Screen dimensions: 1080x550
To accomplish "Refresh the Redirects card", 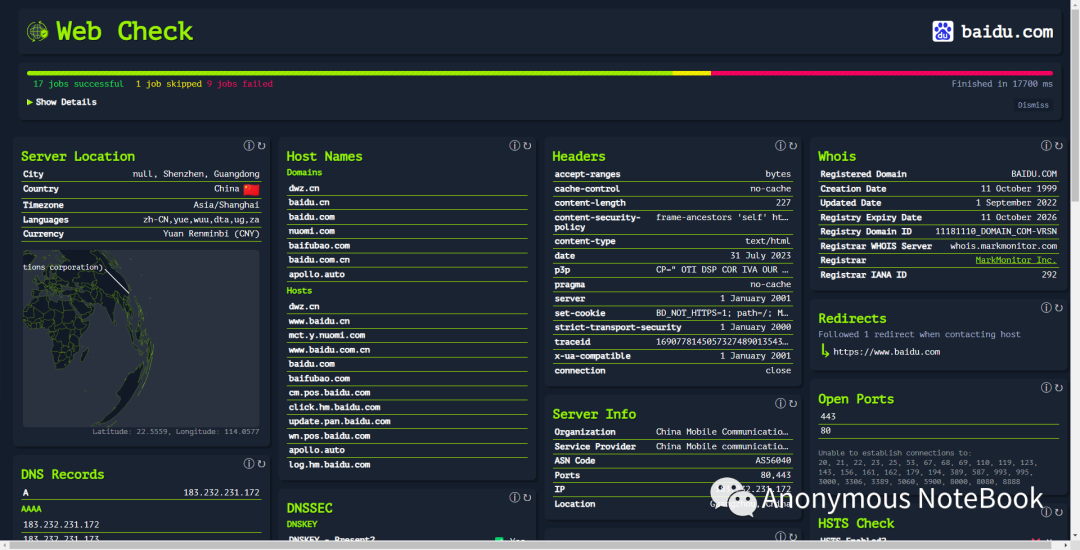I will tap(1059, 308).
